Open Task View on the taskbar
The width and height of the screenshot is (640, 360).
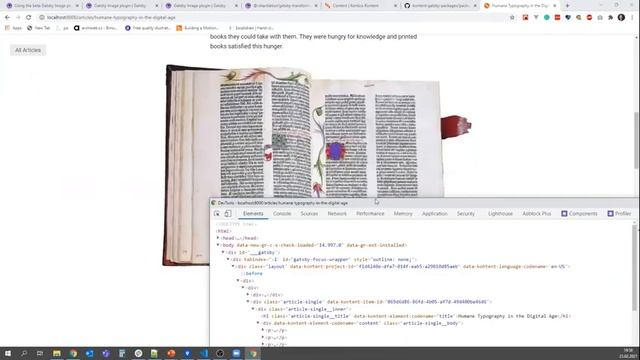point(40,353)
